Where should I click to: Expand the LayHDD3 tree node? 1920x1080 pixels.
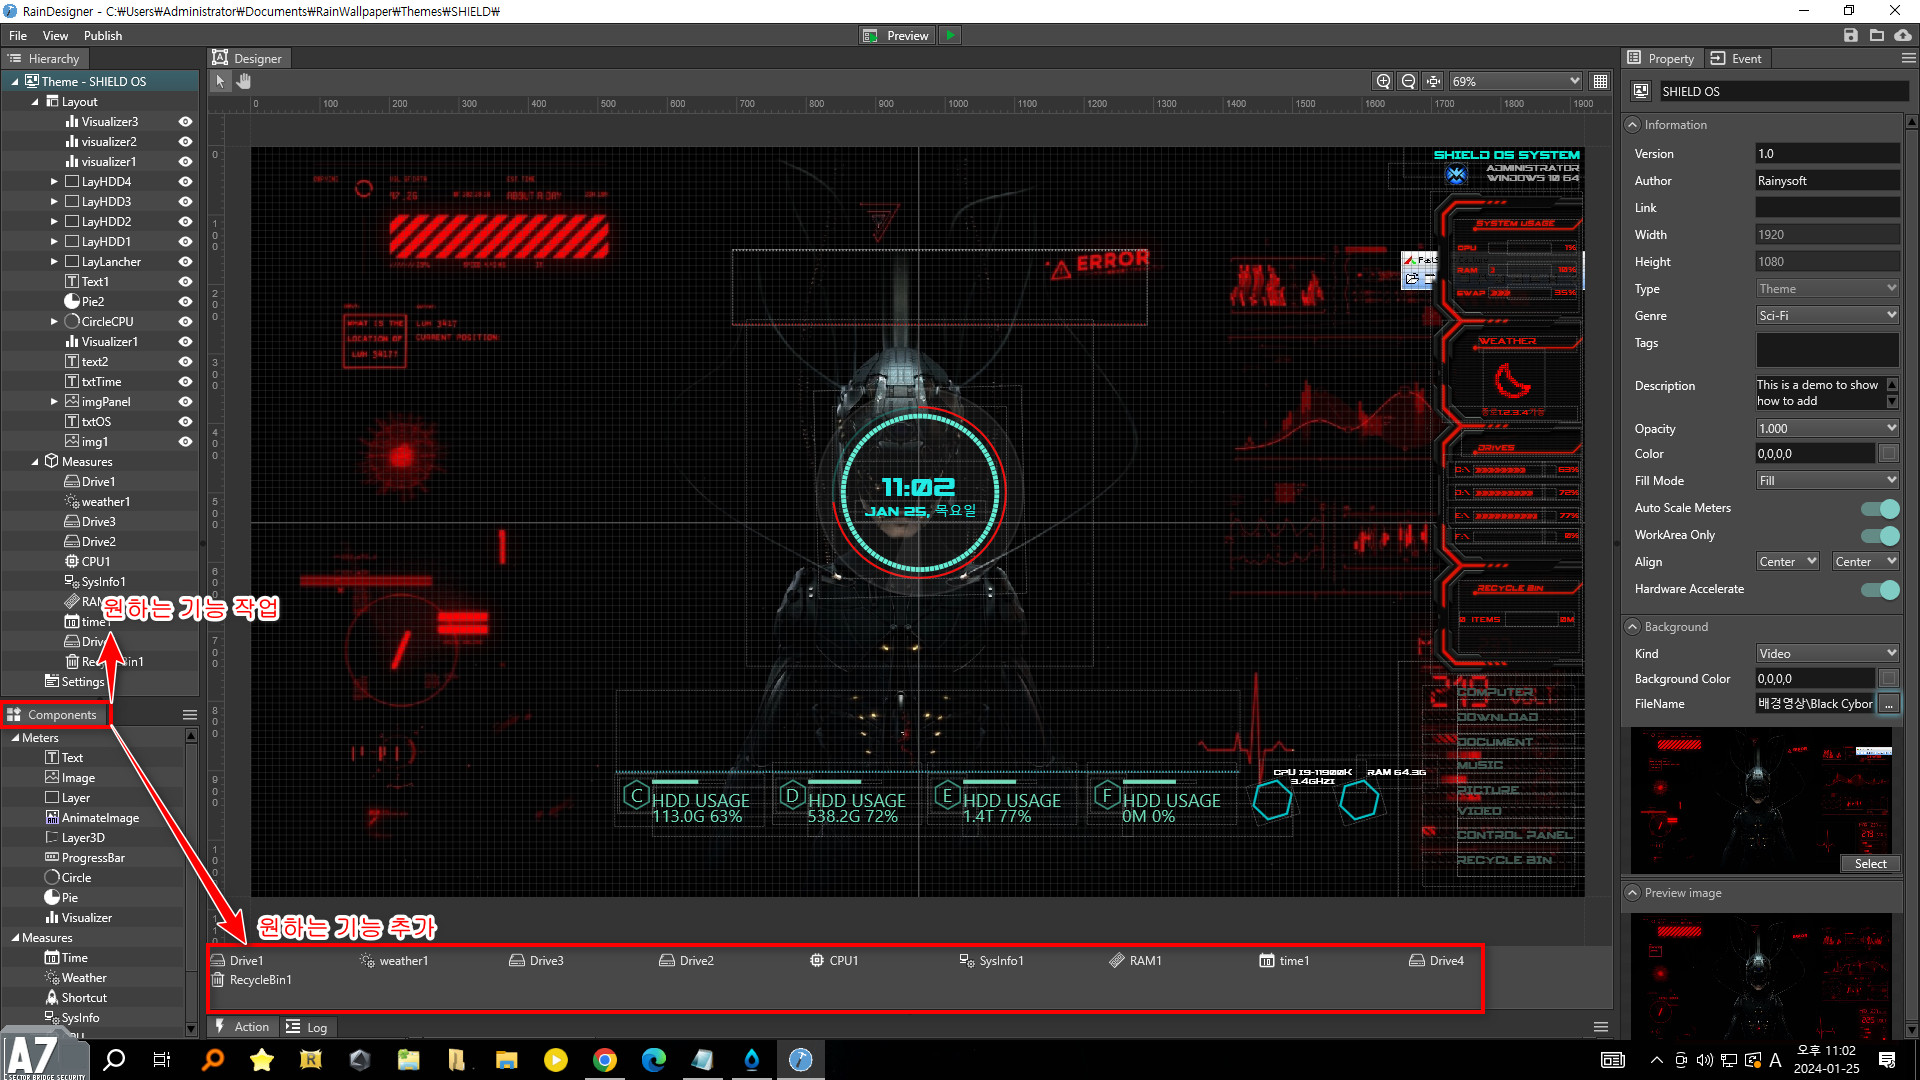pyautogui.click(x=54, y=201)
